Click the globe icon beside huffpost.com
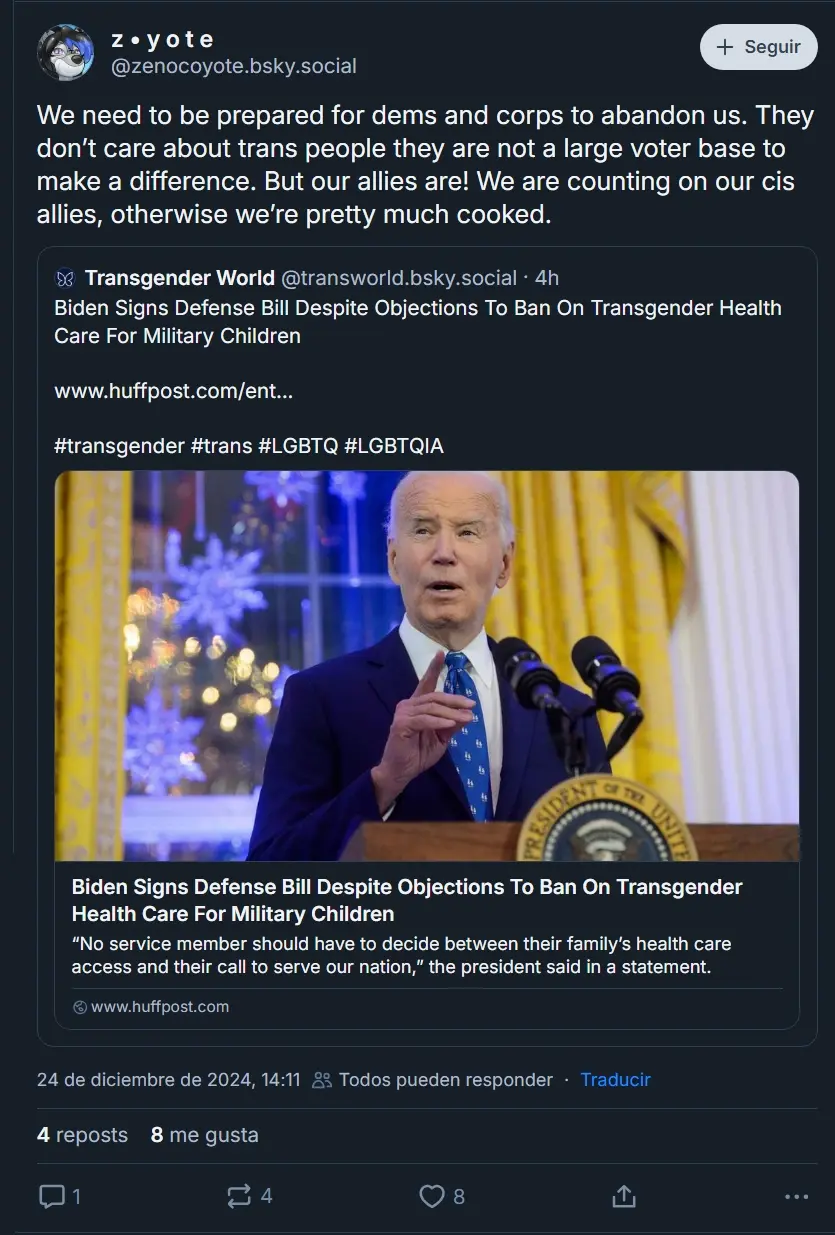The width and height of the screenshot is (835, 1235). 80,1007
